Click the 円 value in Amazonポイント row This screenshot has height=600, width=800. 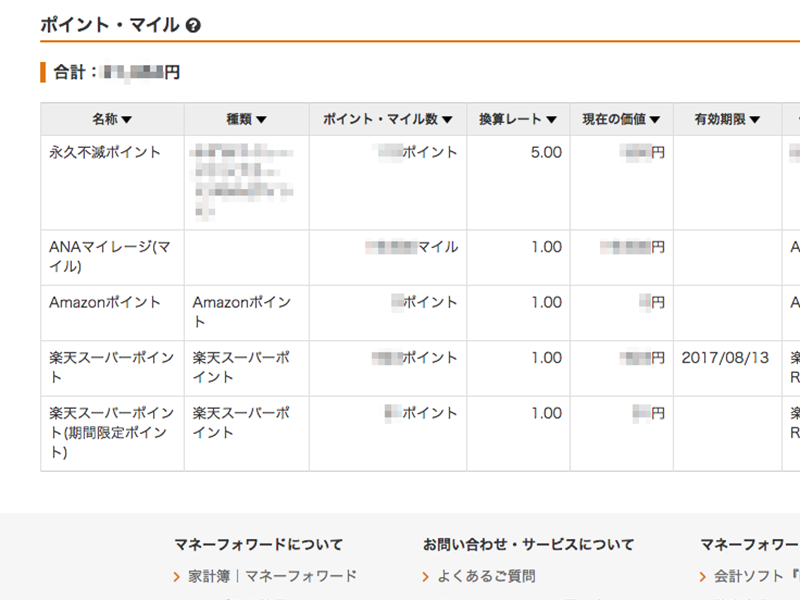pos(652,303)
